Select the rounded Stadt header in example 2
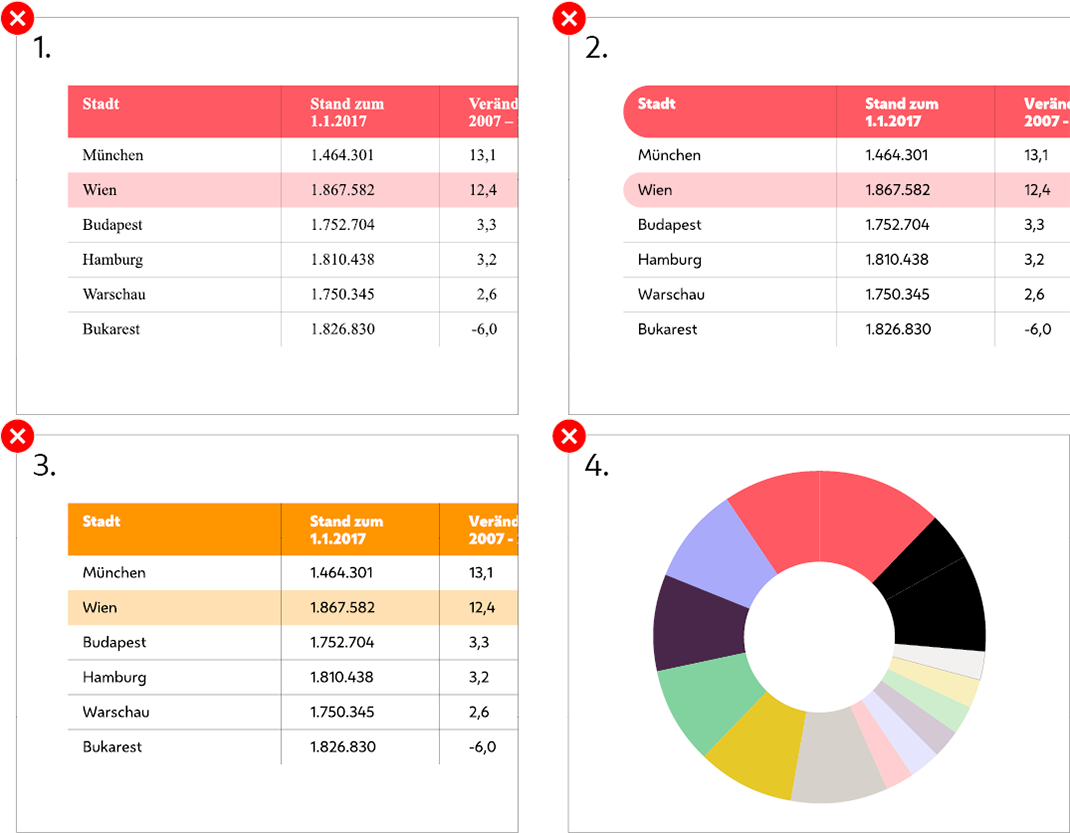This screenshot has height=833, width=1070. [657, 103]
